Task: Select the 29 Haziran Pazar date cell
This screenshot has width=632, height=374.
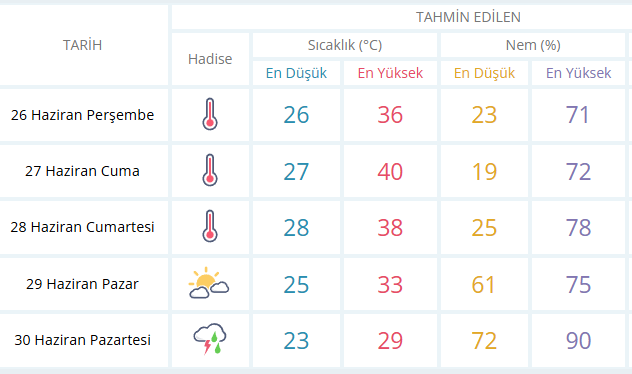Action: [82, 284]
